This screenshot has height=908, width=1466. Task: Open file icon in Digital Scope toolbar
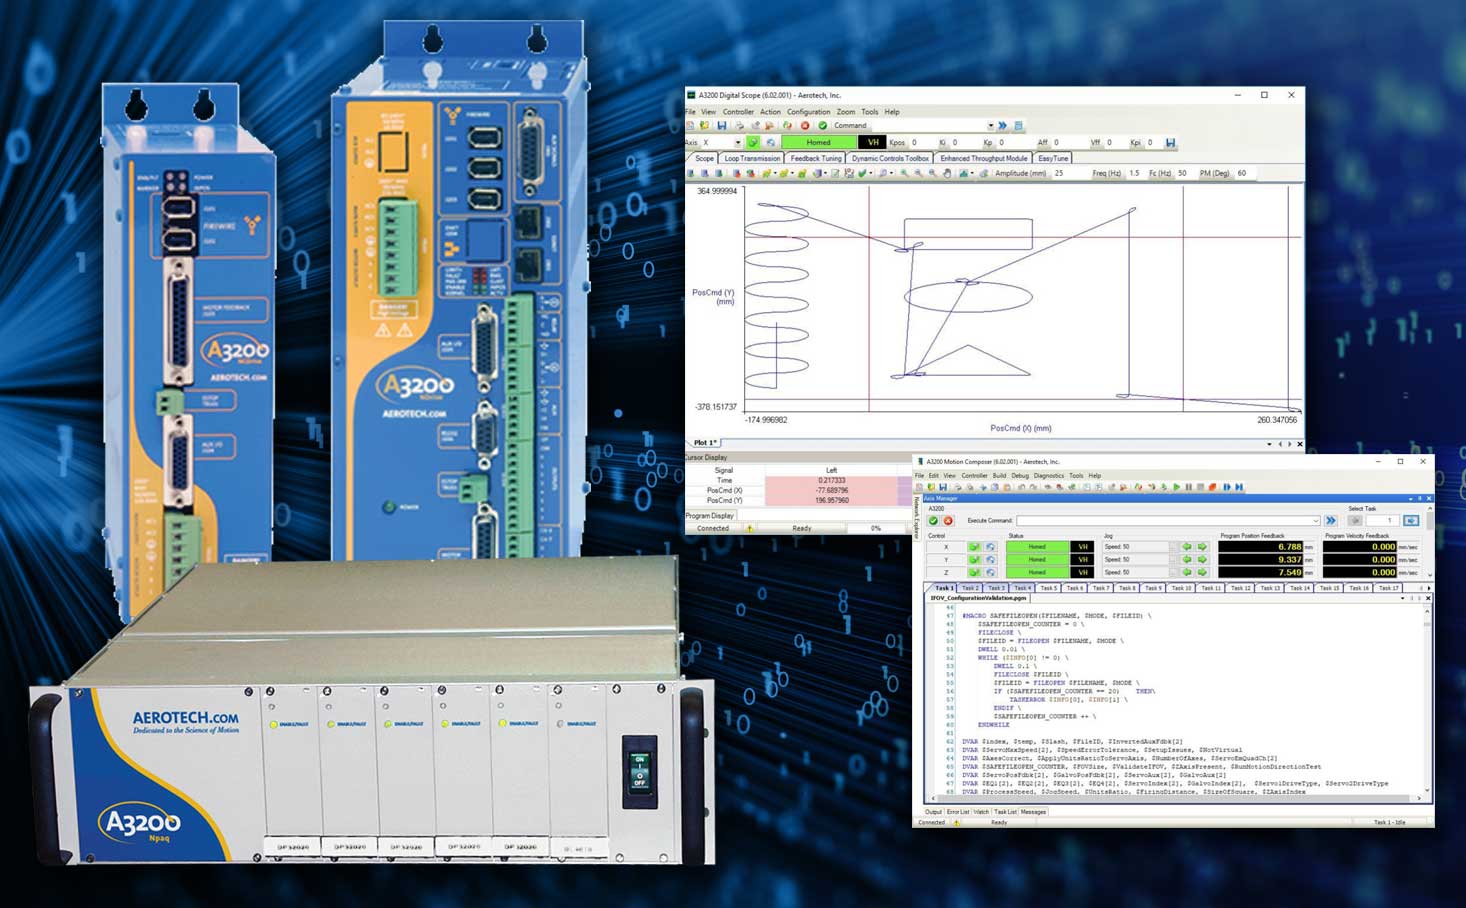click(x=704, y=125)
